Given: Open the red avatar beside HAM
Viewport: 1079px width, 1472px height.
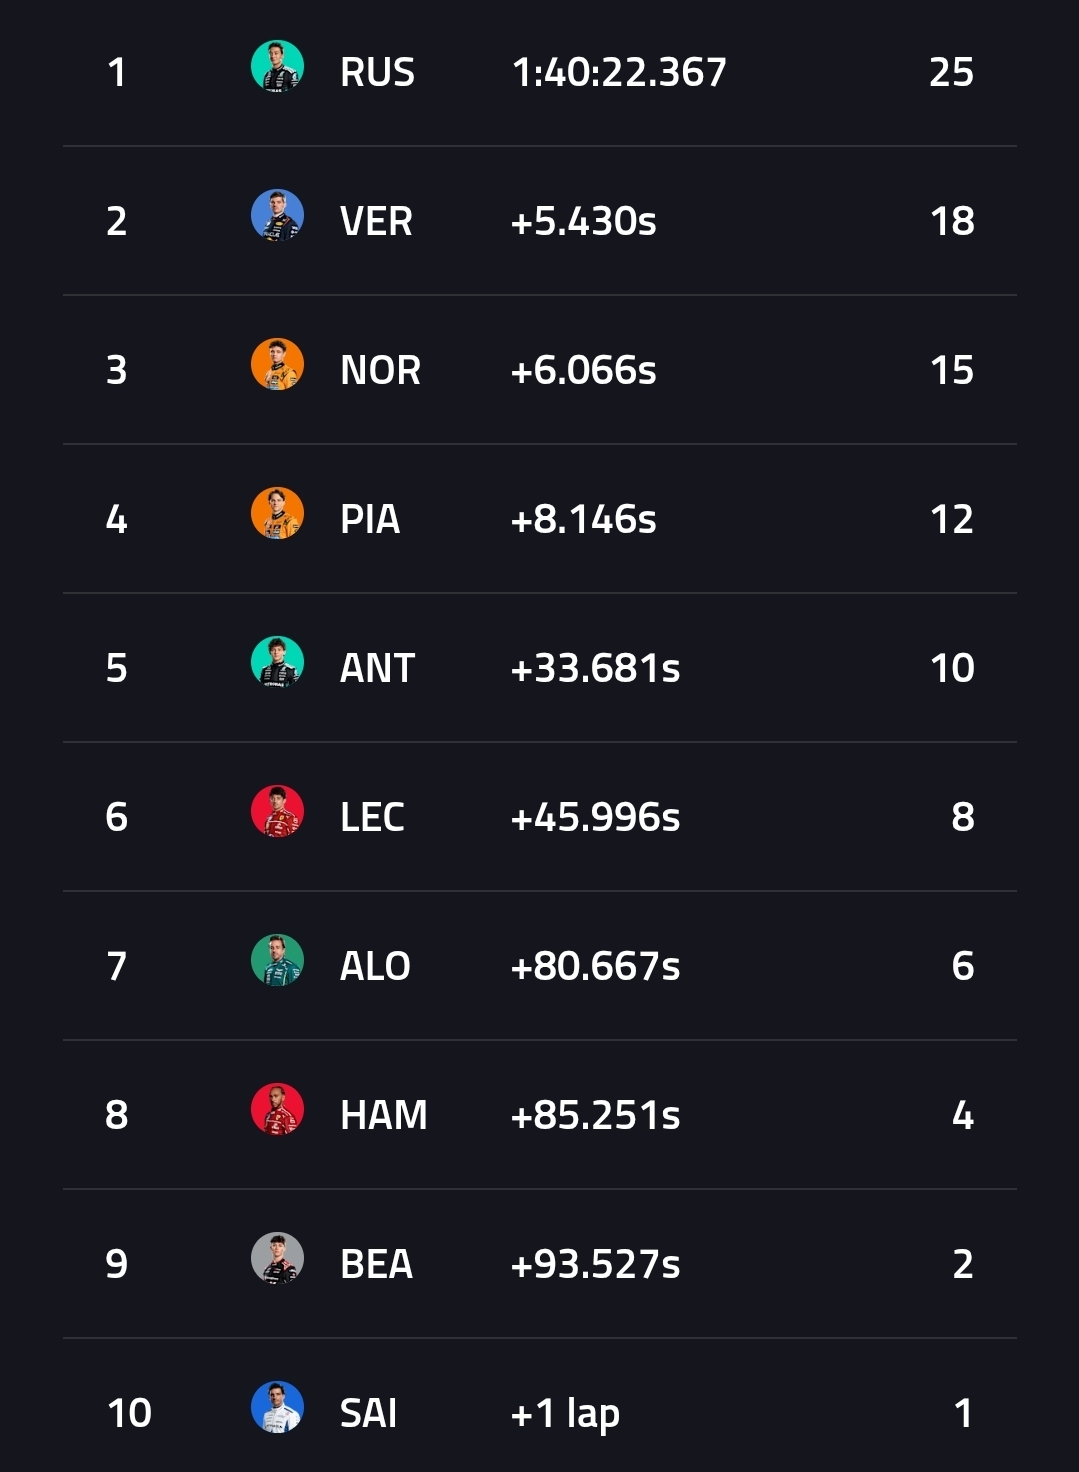Looking at the screenshot, I should (x=277, y=1110).
